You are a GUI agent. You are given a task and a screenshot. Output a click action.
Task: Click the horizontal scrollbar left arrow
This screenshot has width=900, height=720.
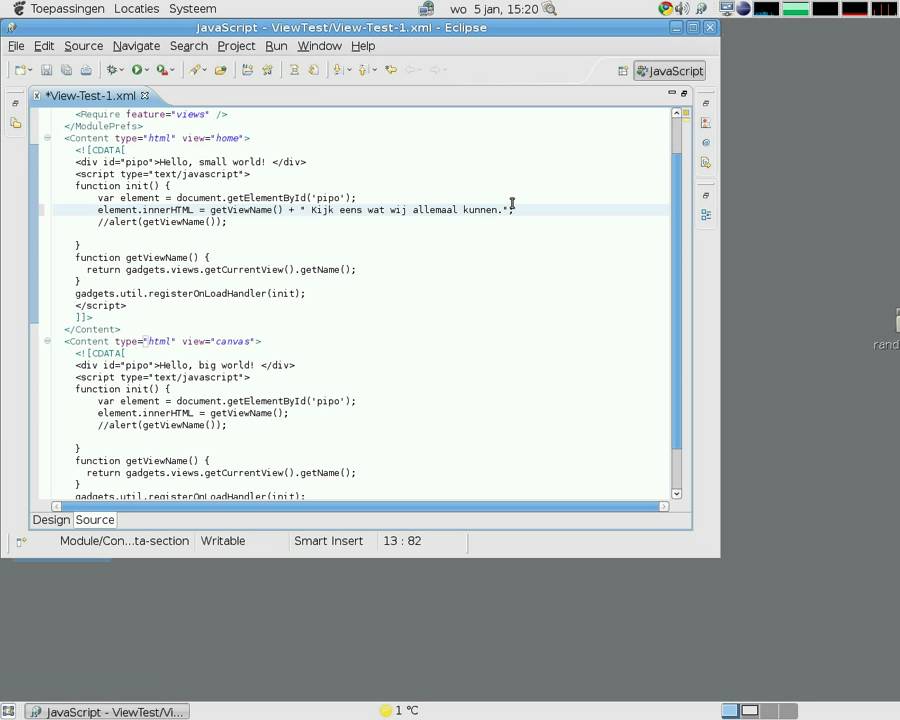click(x=56, y=506)
